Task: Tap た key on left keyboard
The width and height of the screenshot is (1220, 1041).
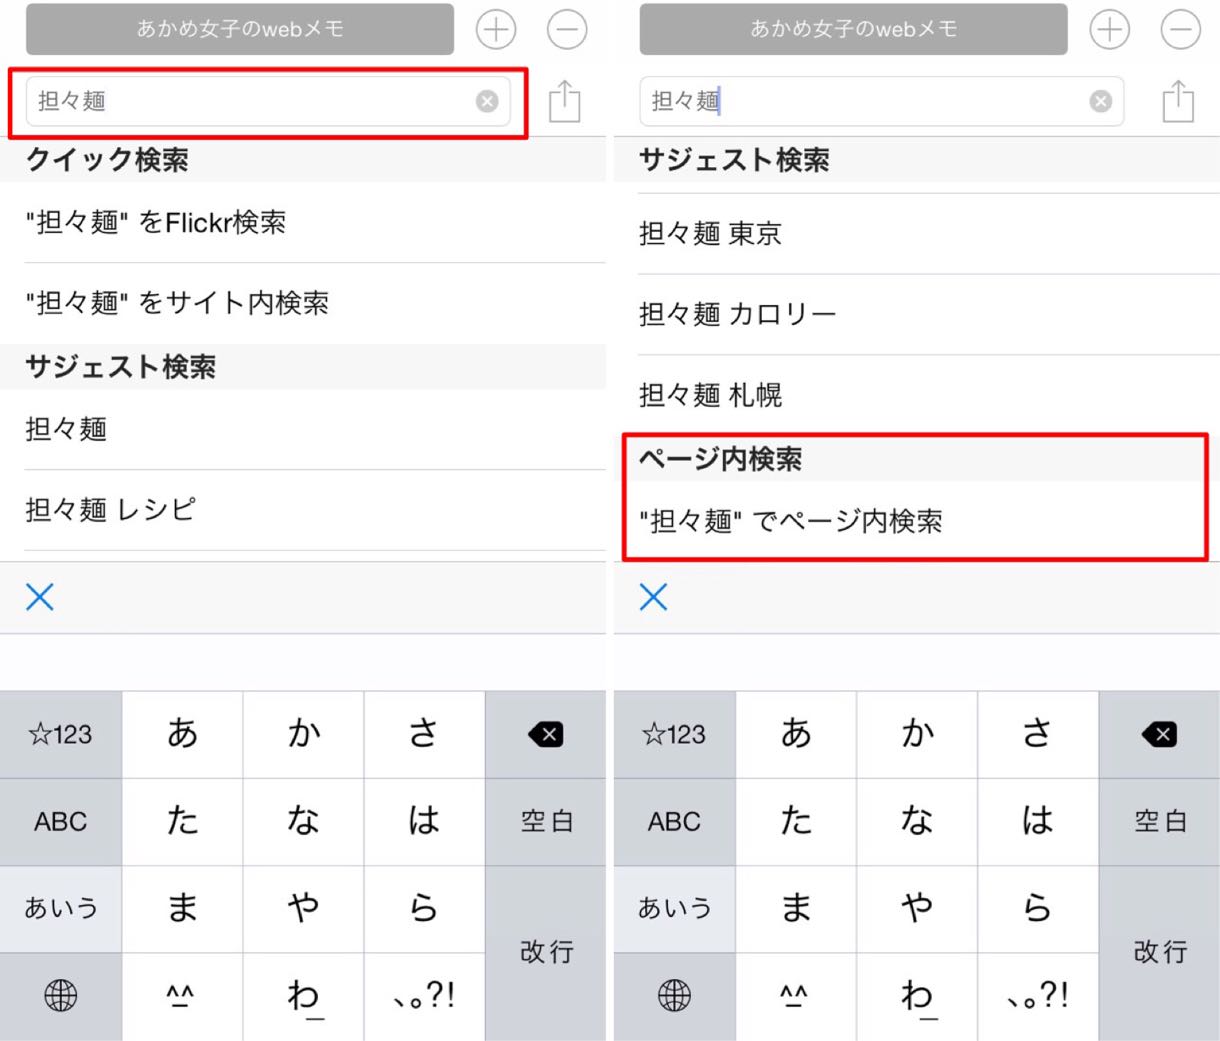Action: point(182,822)
